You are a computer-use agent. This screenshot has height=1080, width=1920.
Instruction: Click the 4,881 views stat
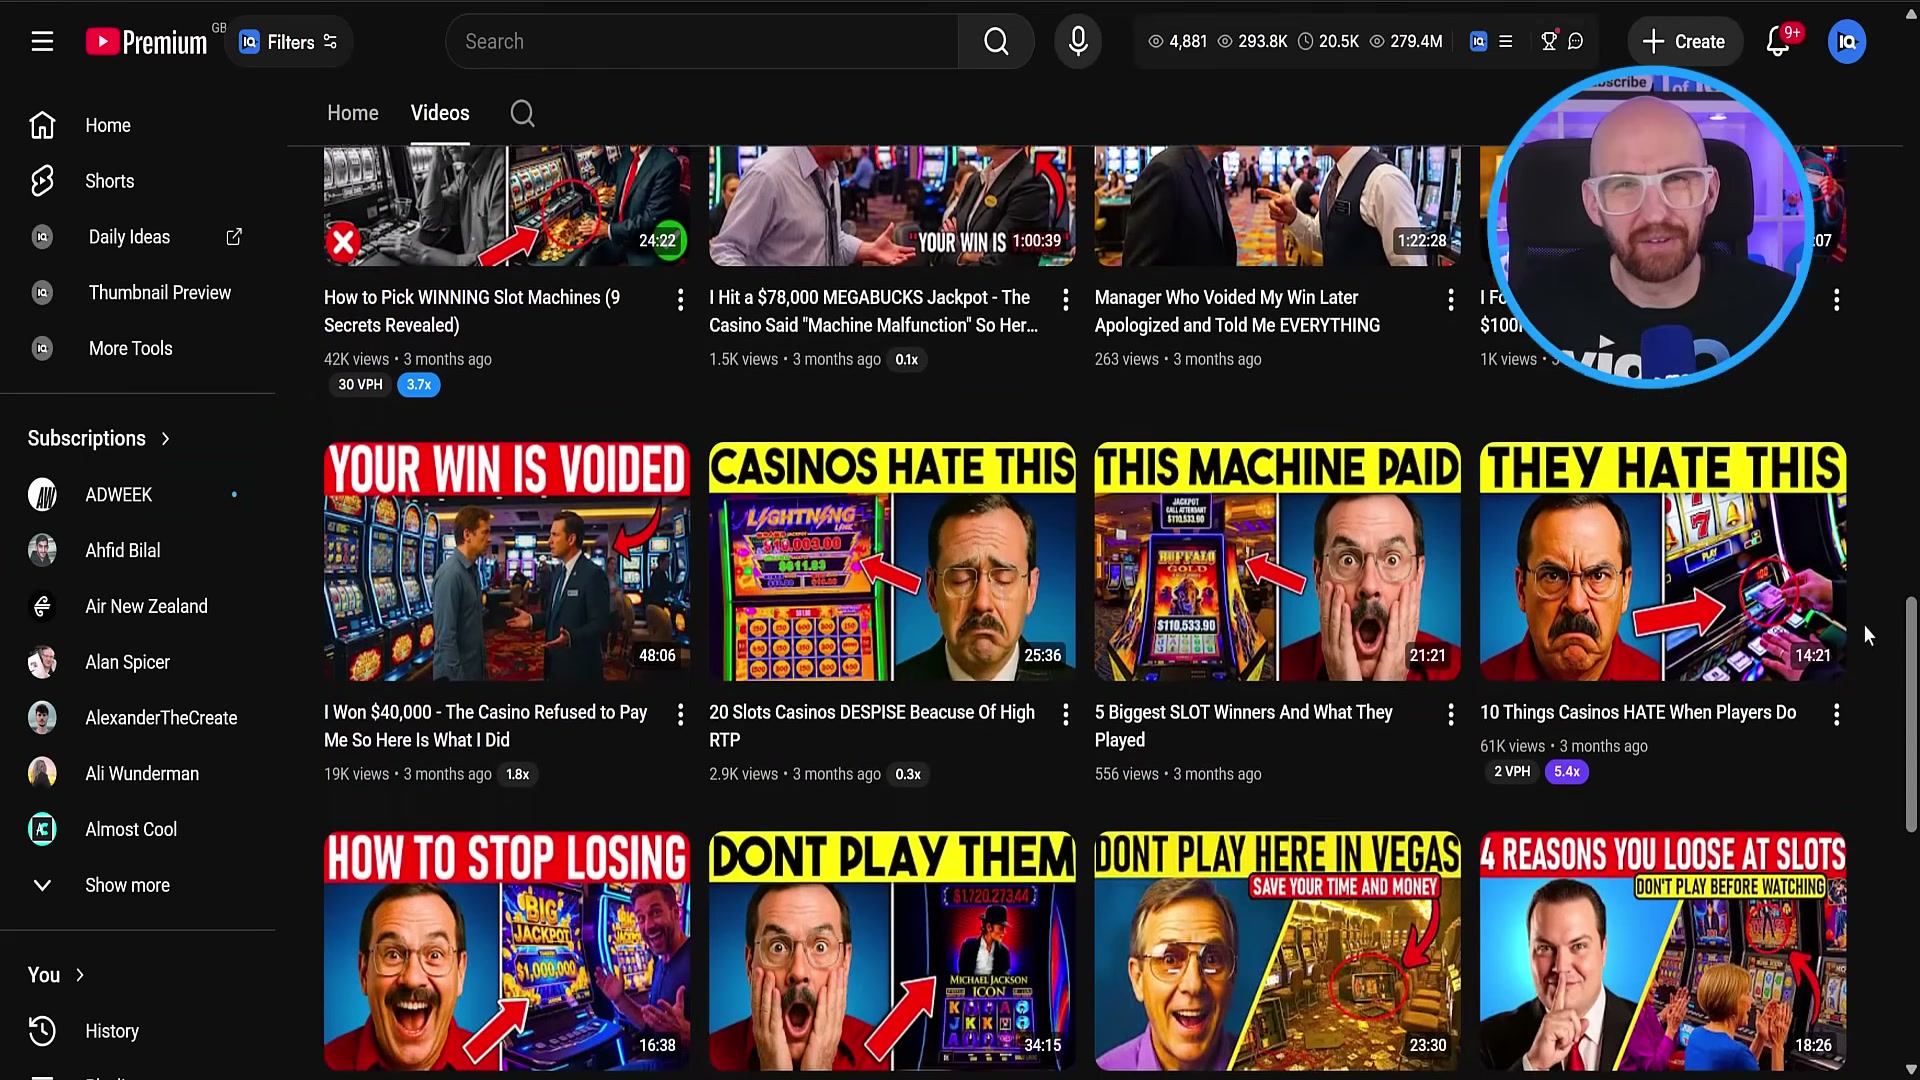click(1177, 41)
